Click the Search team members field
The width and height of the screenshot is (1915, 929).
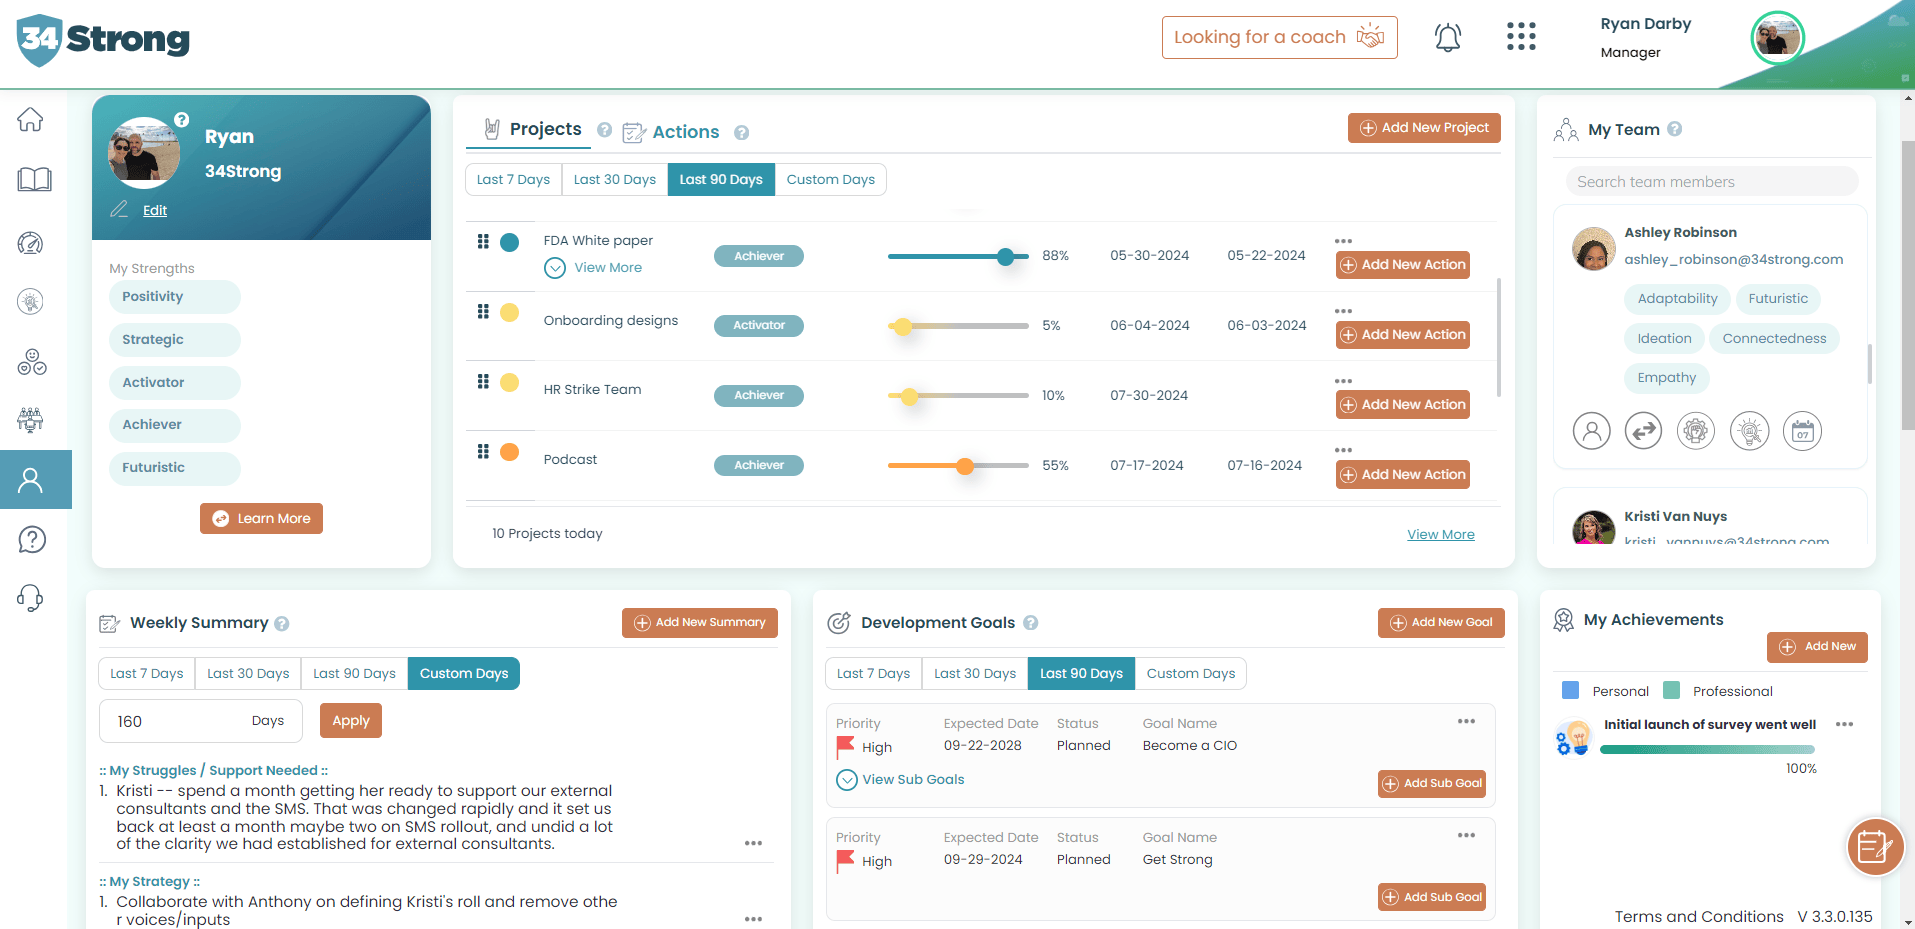(1710, 182)
